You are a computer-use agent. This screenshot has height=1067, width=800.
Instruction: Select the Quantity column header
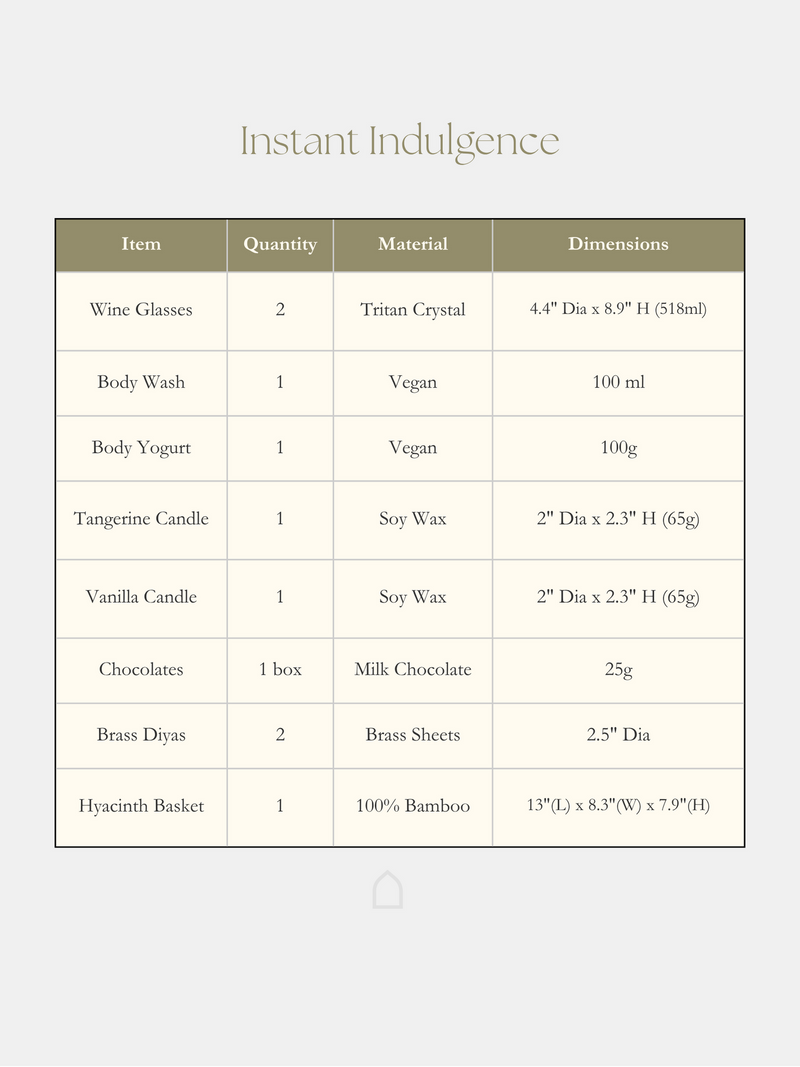(280, 244)
